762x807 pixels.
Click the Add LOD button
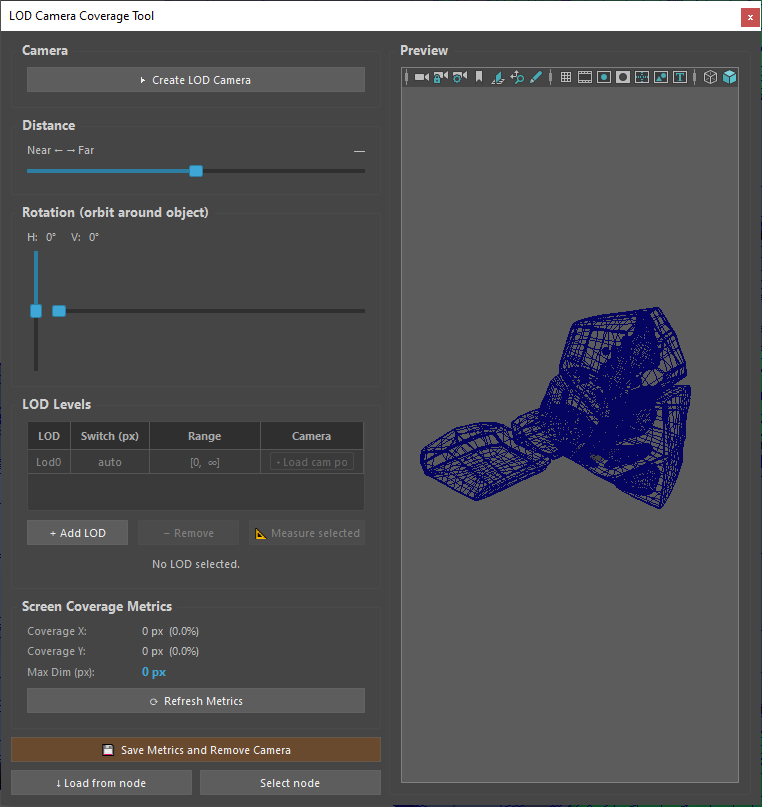point(78,533)
